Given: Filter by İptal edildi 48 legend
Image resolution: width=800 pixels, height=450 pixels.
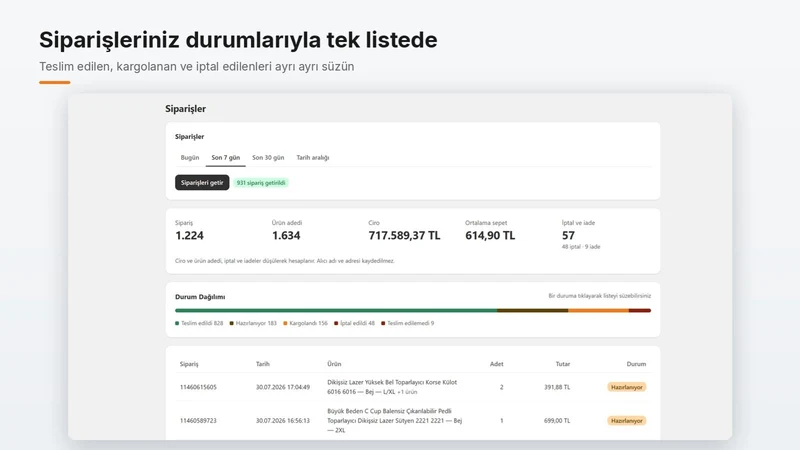Looking at the screenshot, I should click(354, 323).
